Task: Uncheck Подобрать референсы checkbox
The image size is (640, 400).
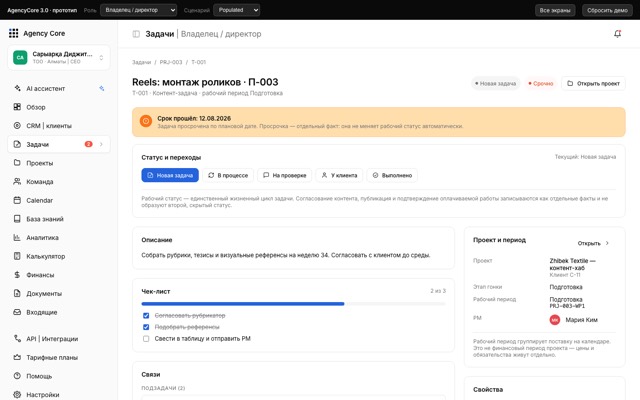Action: (146, 327)
